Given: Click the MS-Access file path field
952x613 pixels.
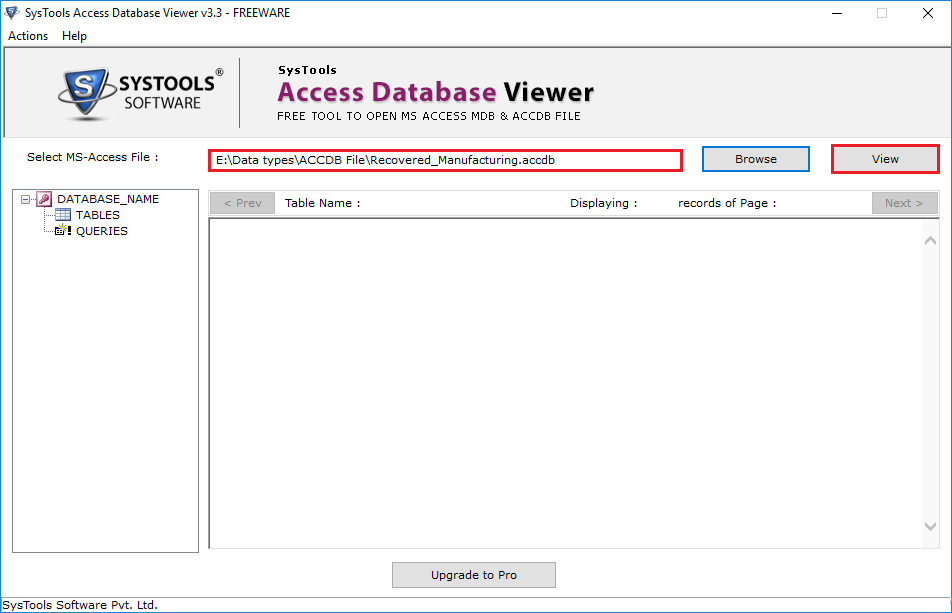Looking at the screenshot, I should (x=445, y=160).
